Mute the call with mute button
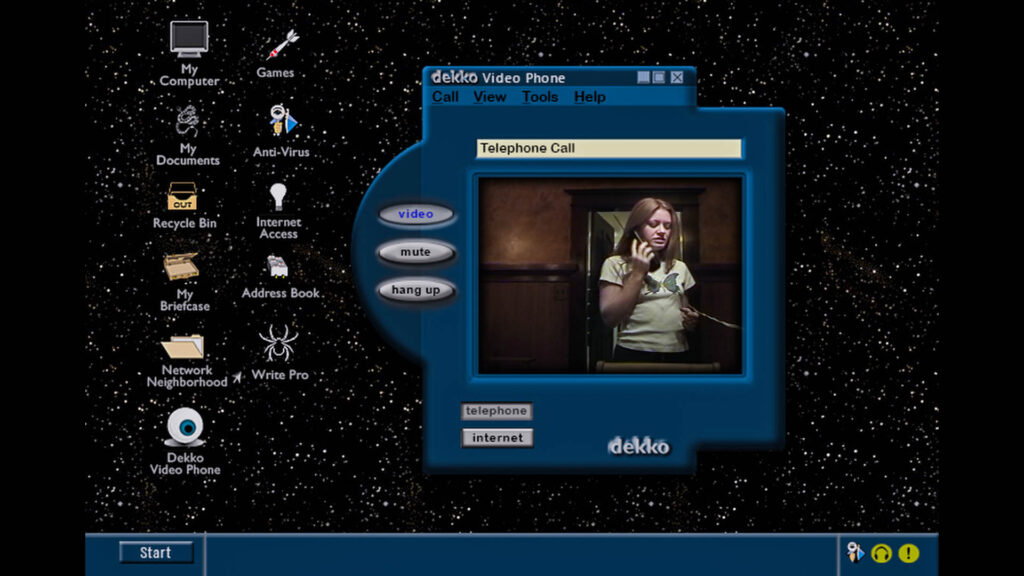Viewport: 1024px width, 576px height. pos(416,252)
